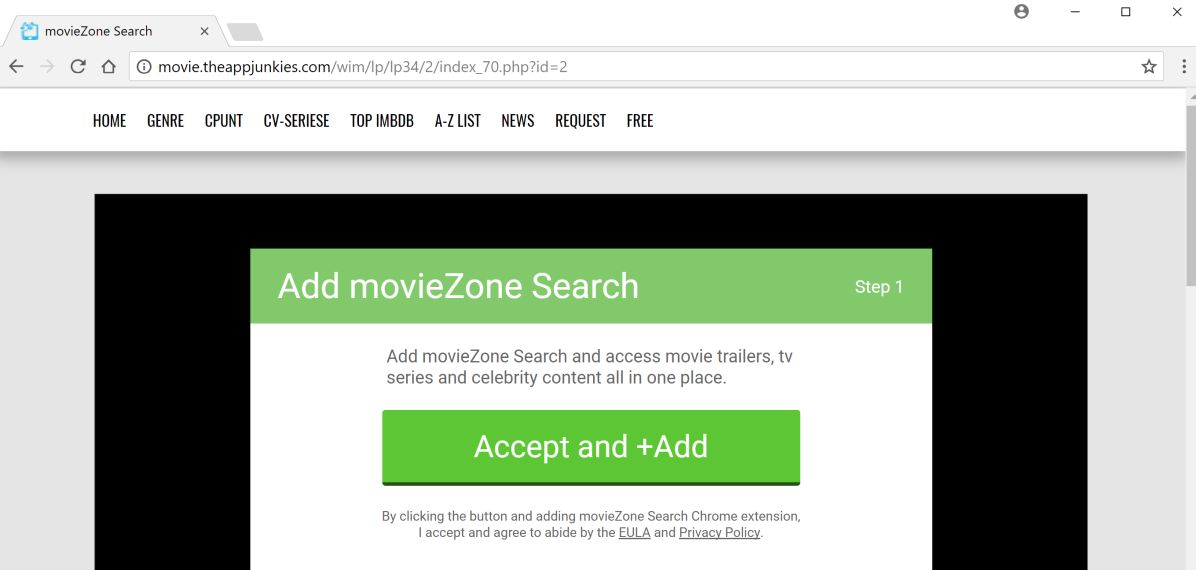Open the GENRE menu item
Viewport: 1196px width, 570px height.
(x=166, y=121)
